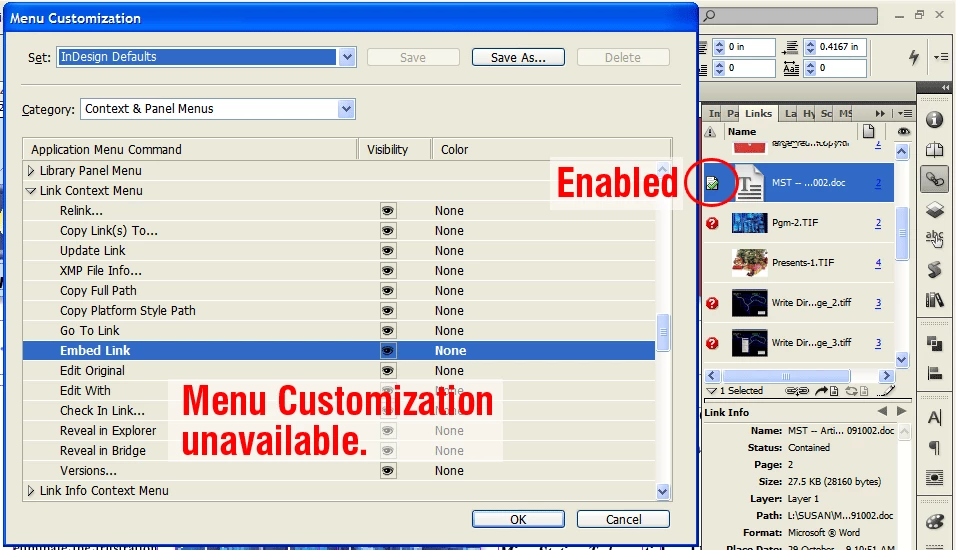Click the Save As... button
The height and width of the screenshot is (550, 956).
518,57
